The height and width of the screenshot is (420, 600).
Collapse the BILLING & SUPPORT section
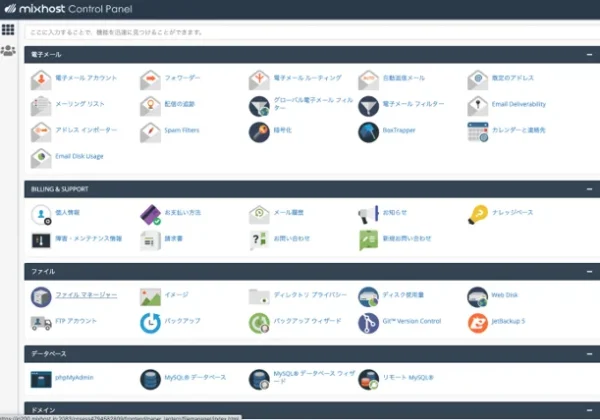pos(589,189)
